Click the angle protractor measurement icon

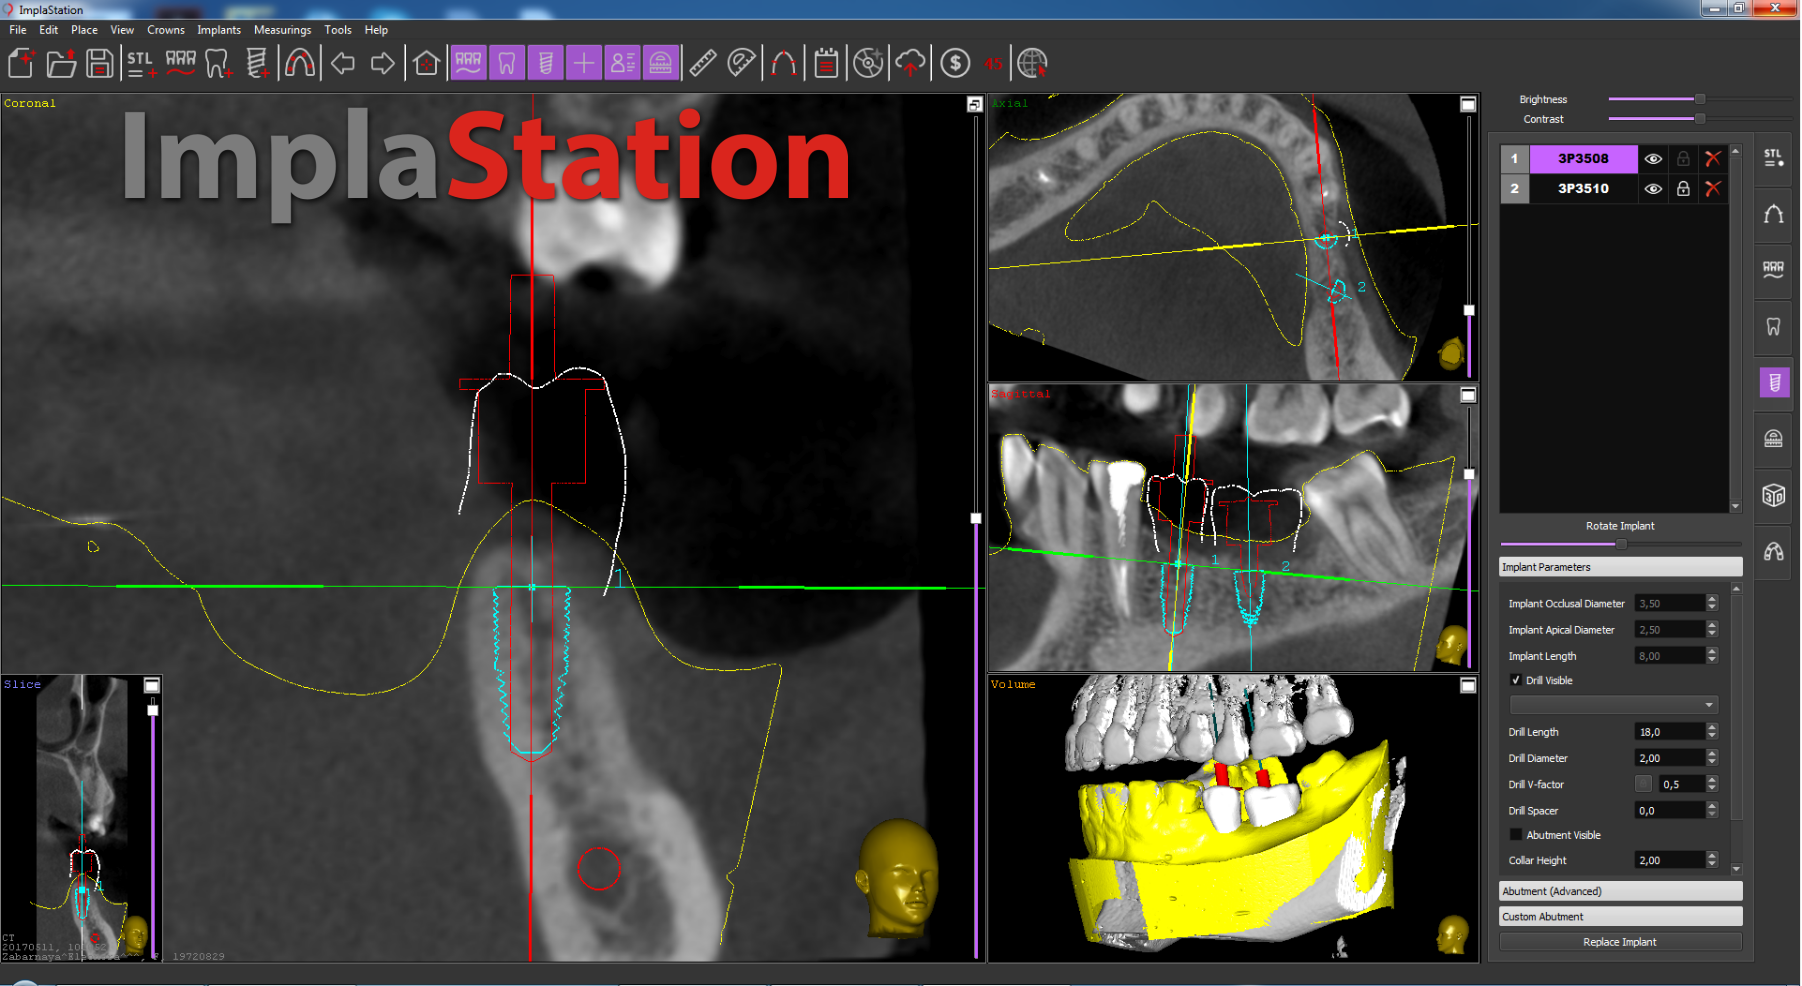tap(741, 64)
